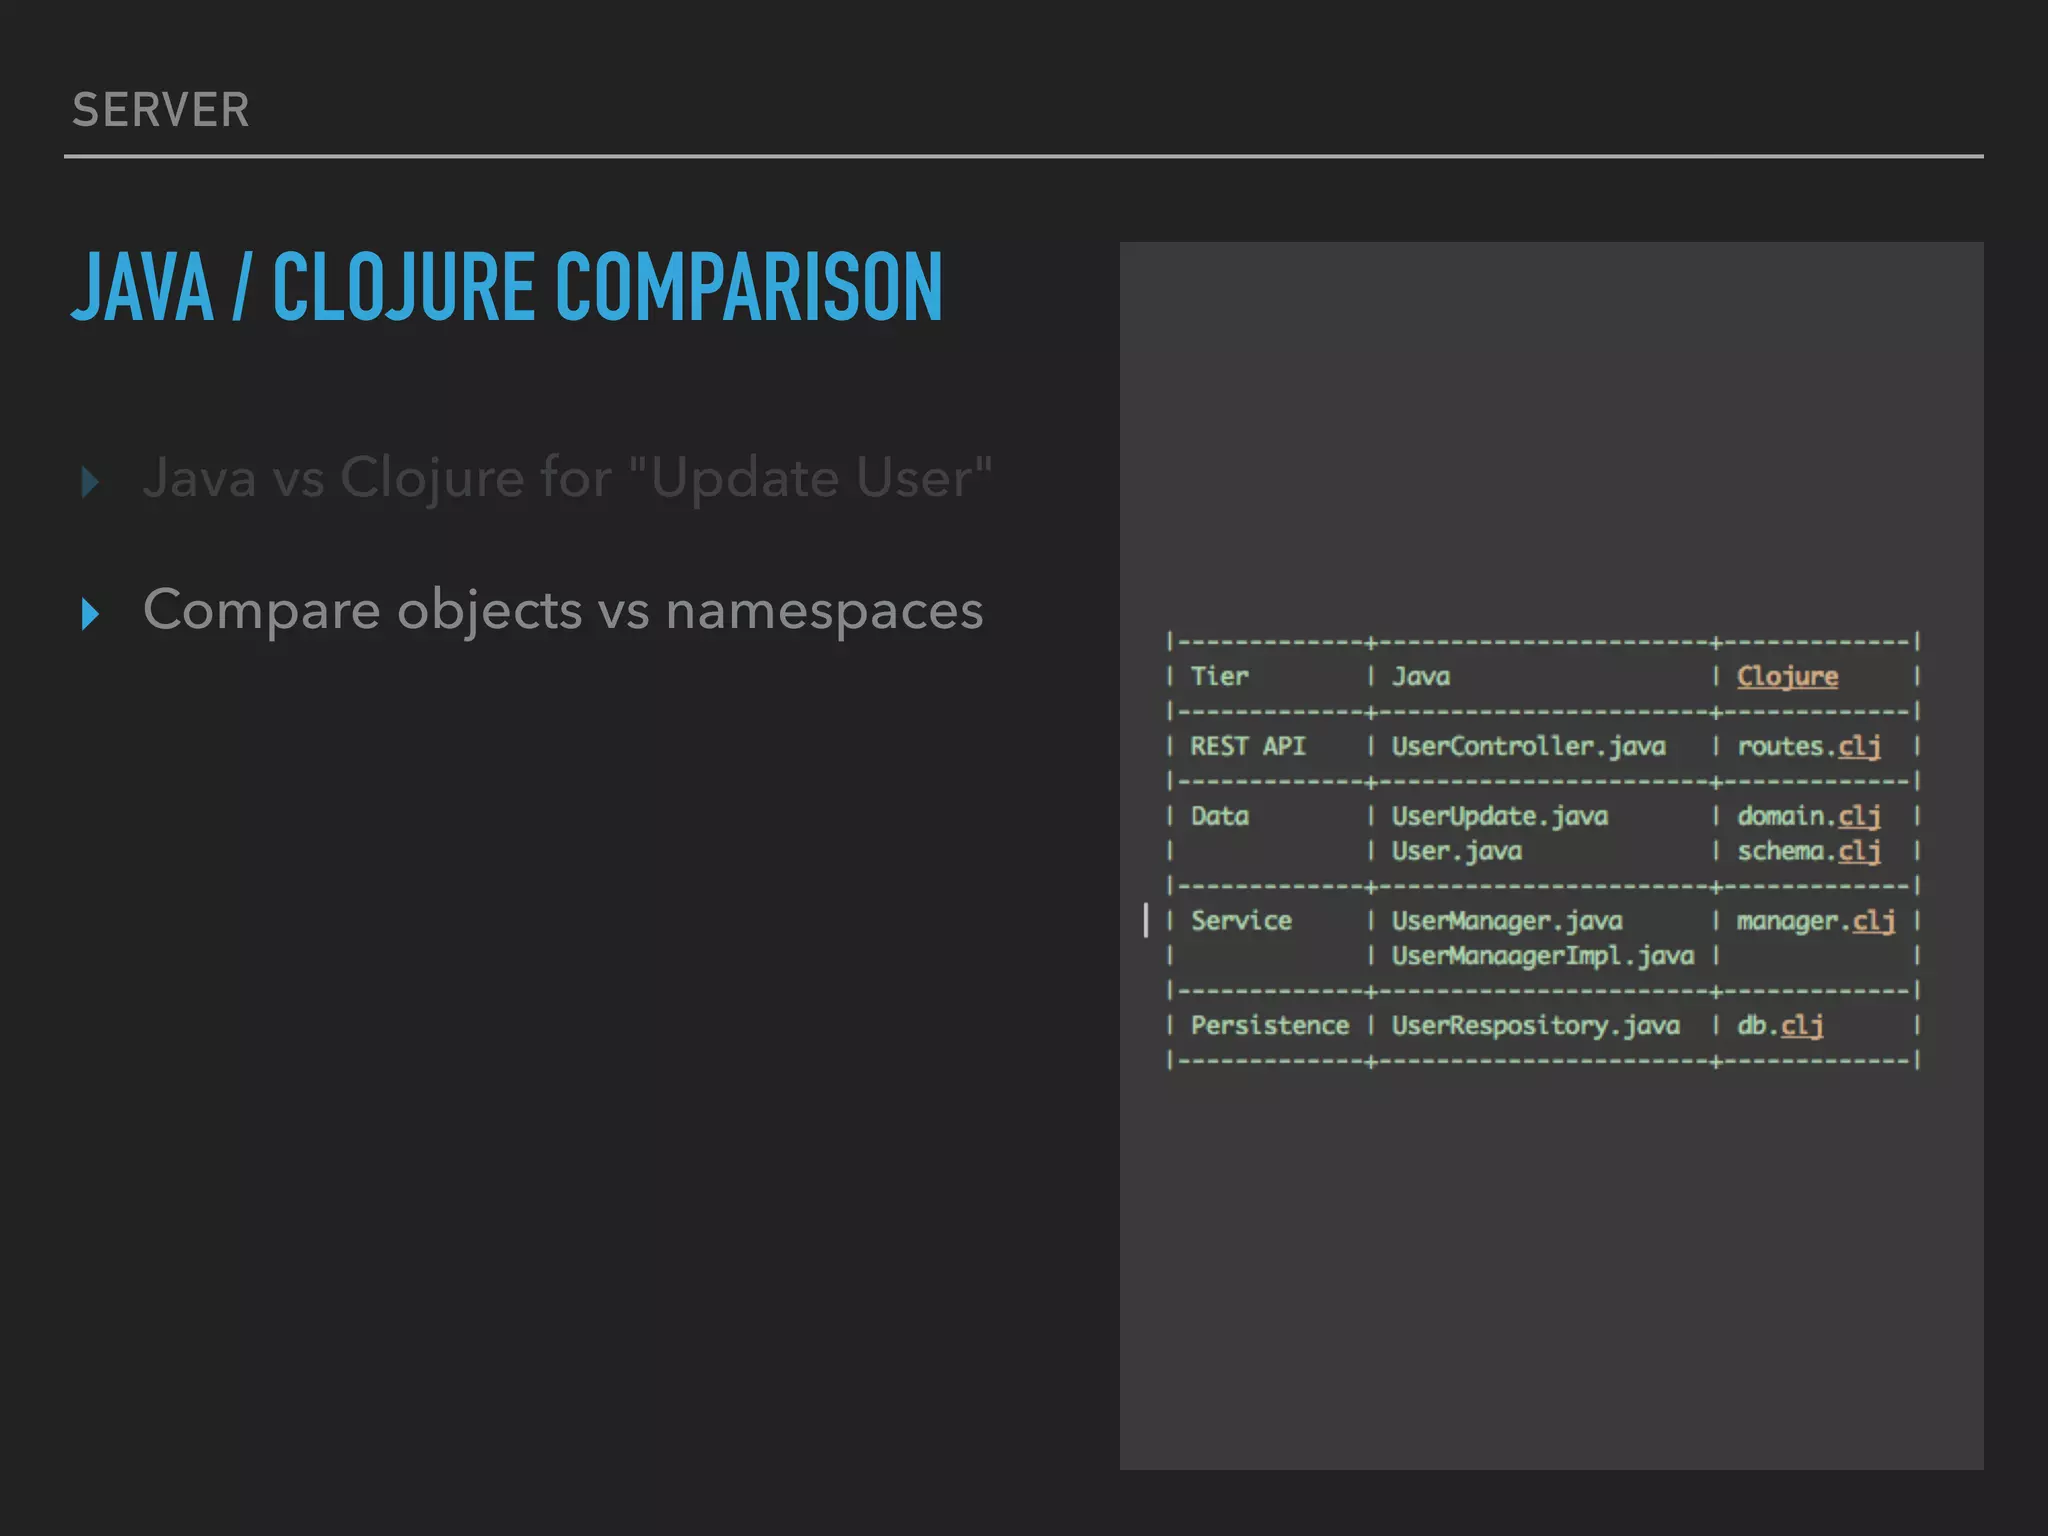Click the 'Tier' table header

tap(1220, 677)
